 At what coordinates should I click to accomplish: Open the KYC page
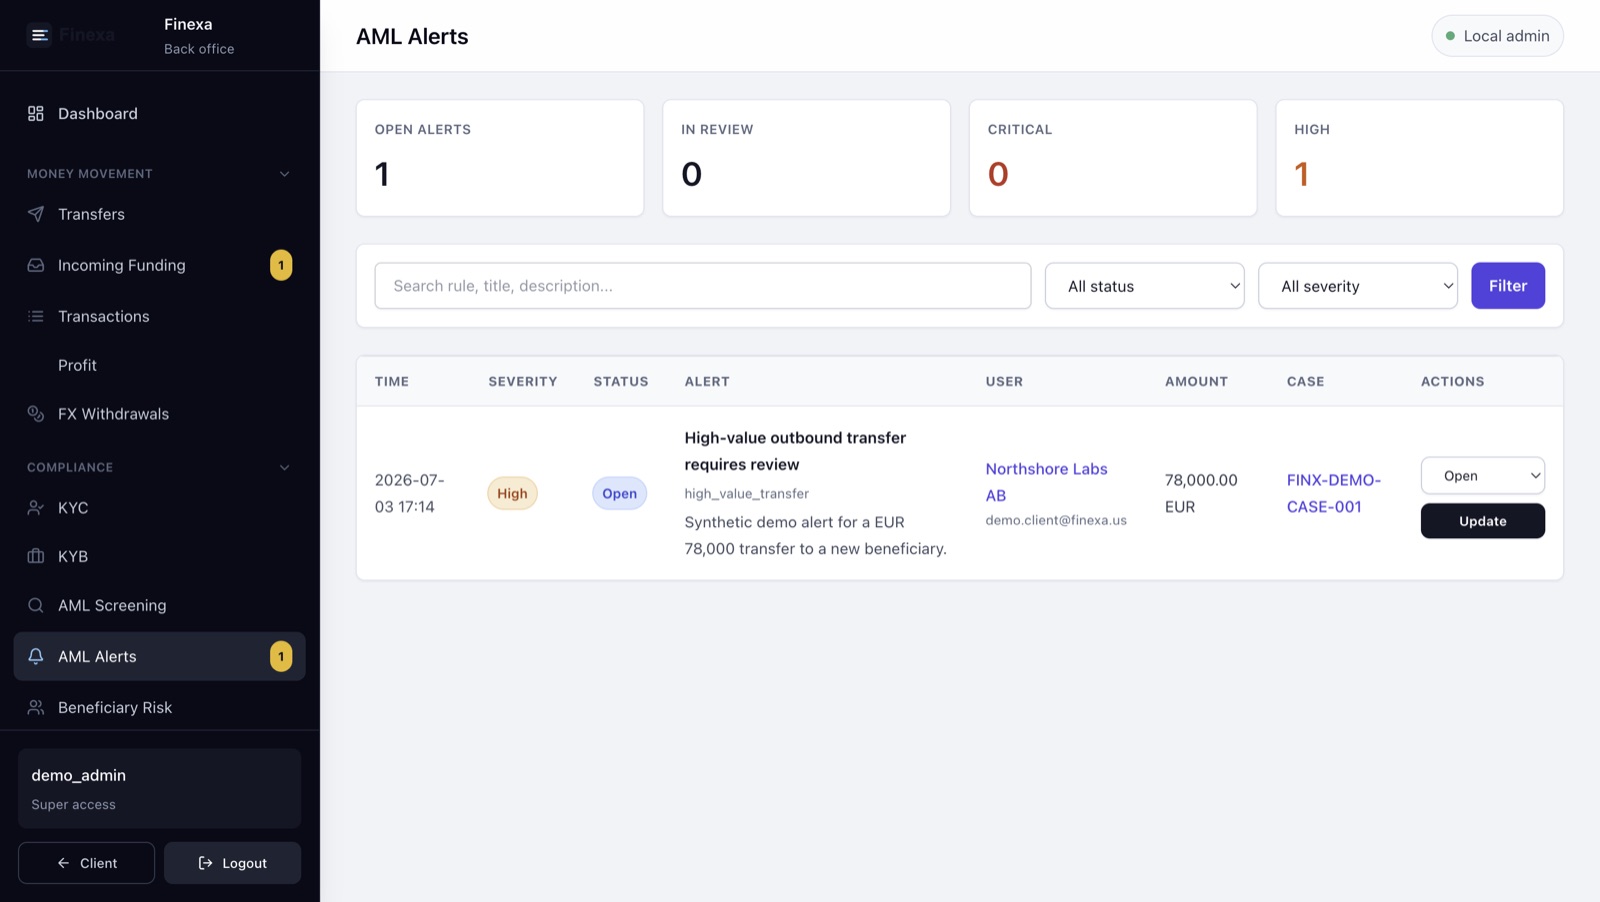[x=160, y=508]
